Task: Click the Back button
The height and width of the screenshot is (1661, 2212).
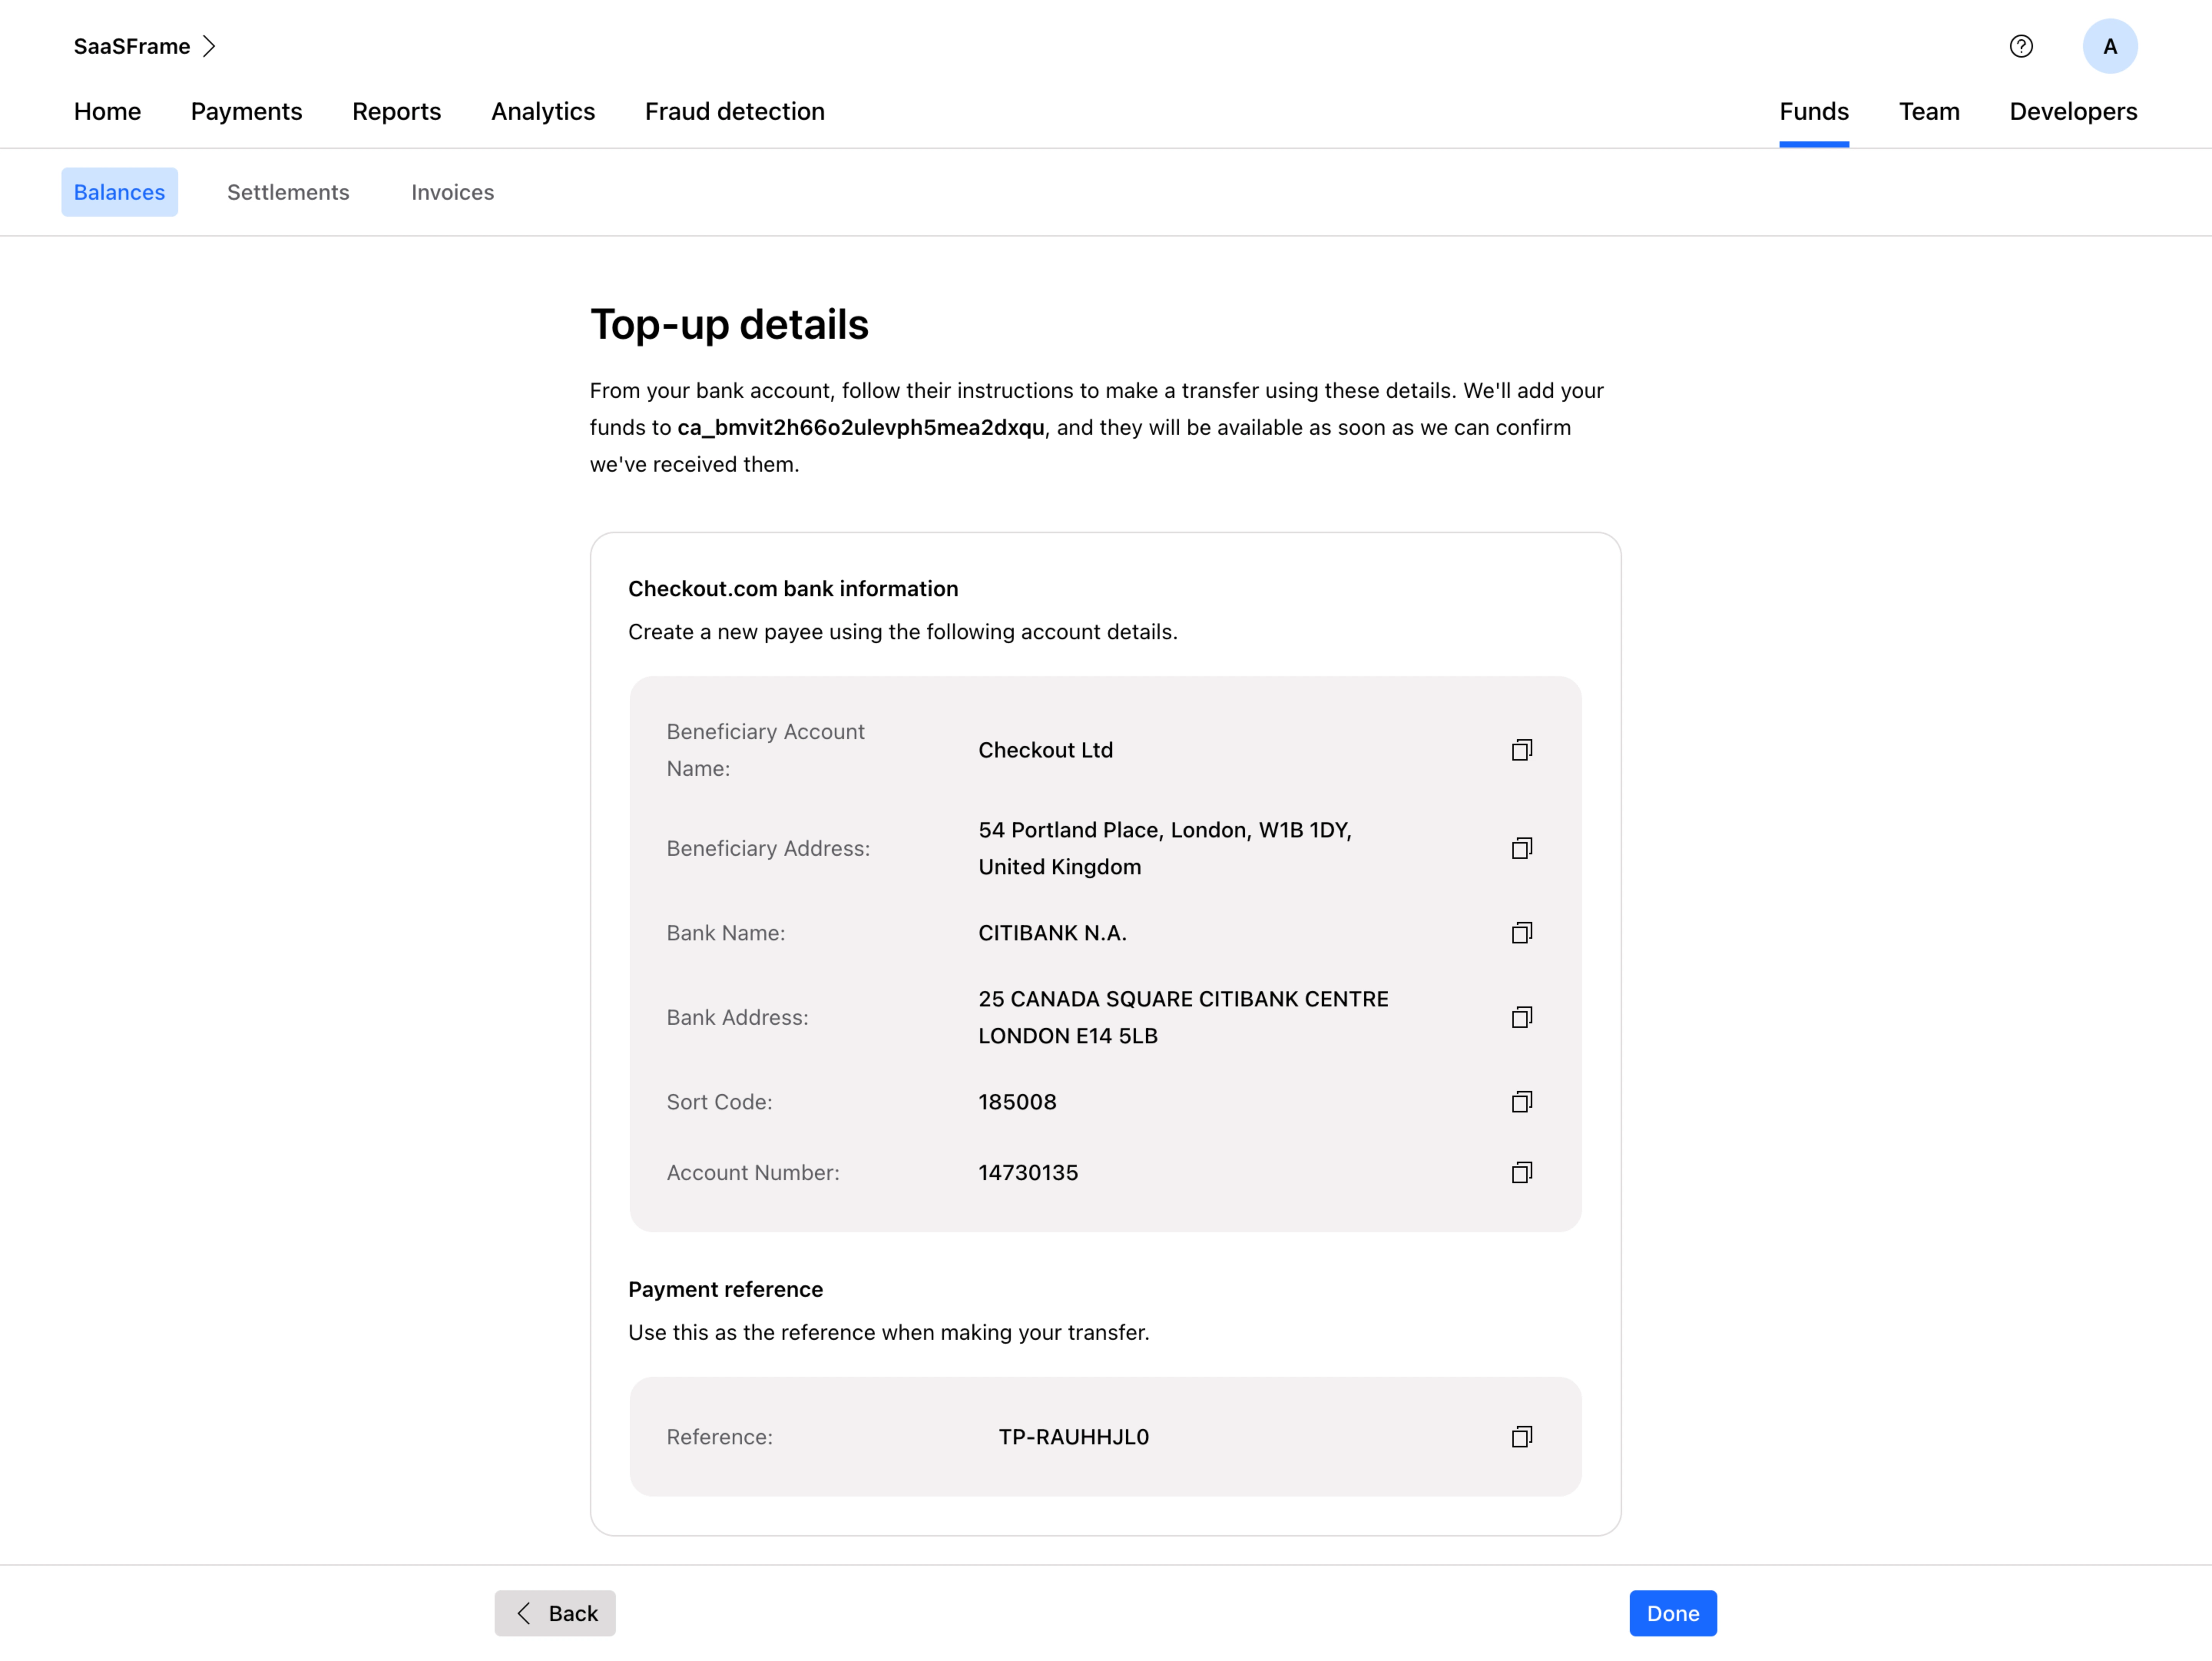Action: (555, 1613)
